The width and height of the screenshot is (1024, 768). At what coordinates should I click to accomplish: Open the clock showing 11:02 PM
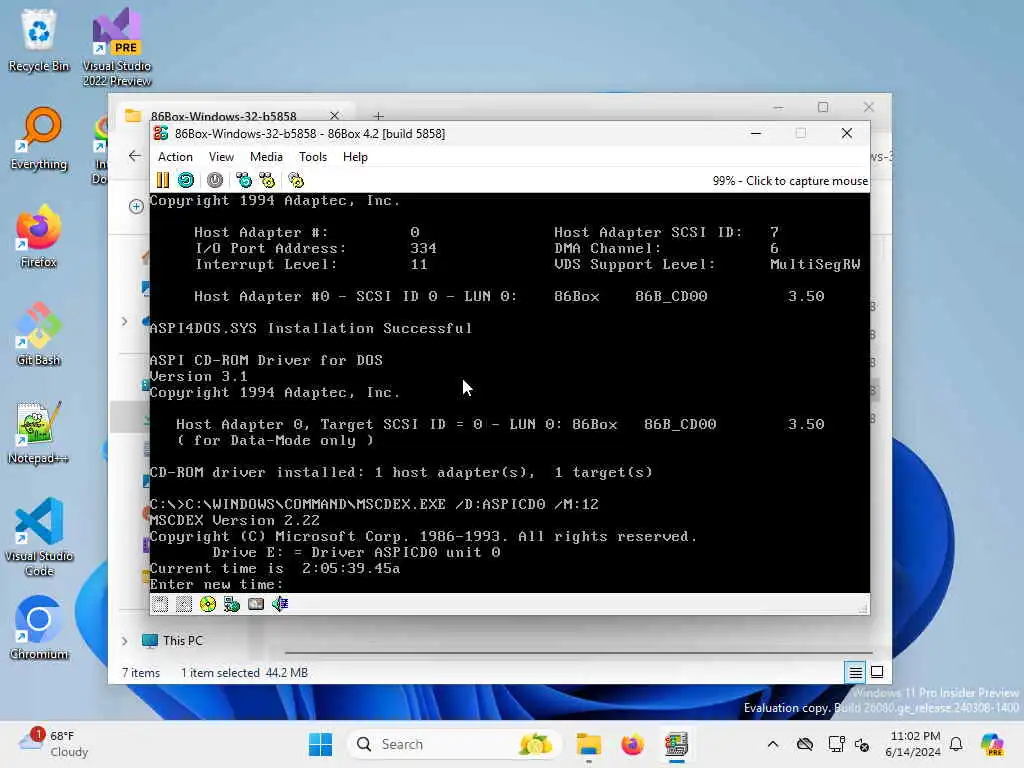[x=913, y=744]
